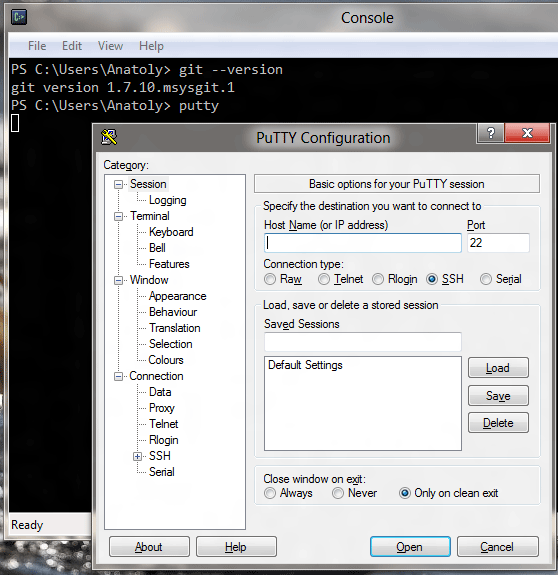Open Rlogin settings in category tree
This screenshot has height=575, width=558.
pos(164,440)
